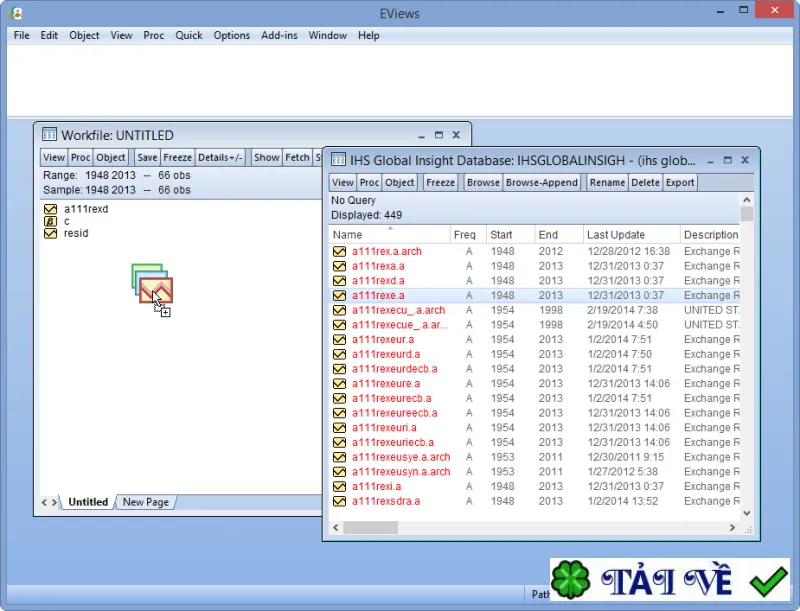Click Save button in Workfile toolbar

coord(147,158)
